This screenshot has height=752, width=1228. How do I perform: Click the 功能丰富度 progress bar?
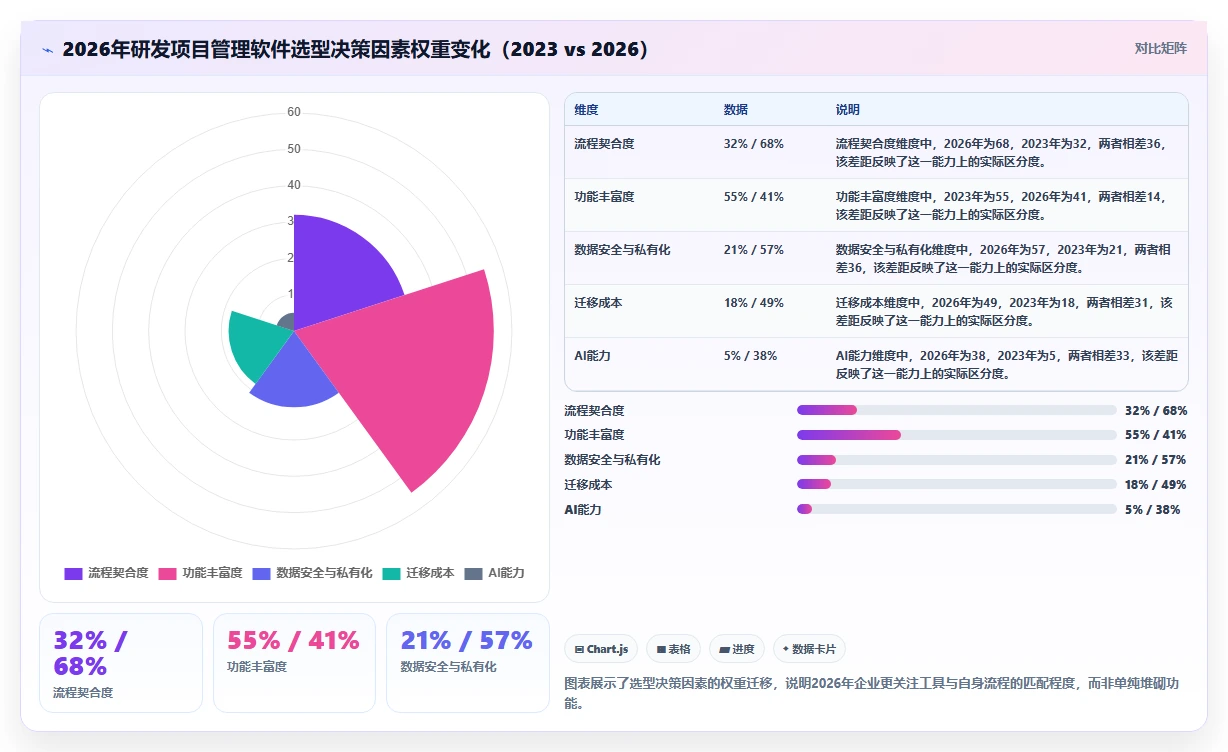pos(956,435)
